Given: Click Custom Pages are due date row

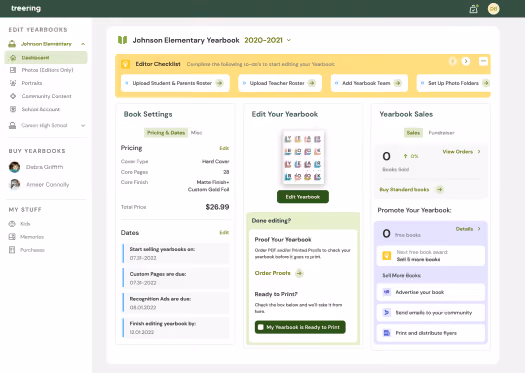Looking at the screenshot, I should (x=176, y=278).
